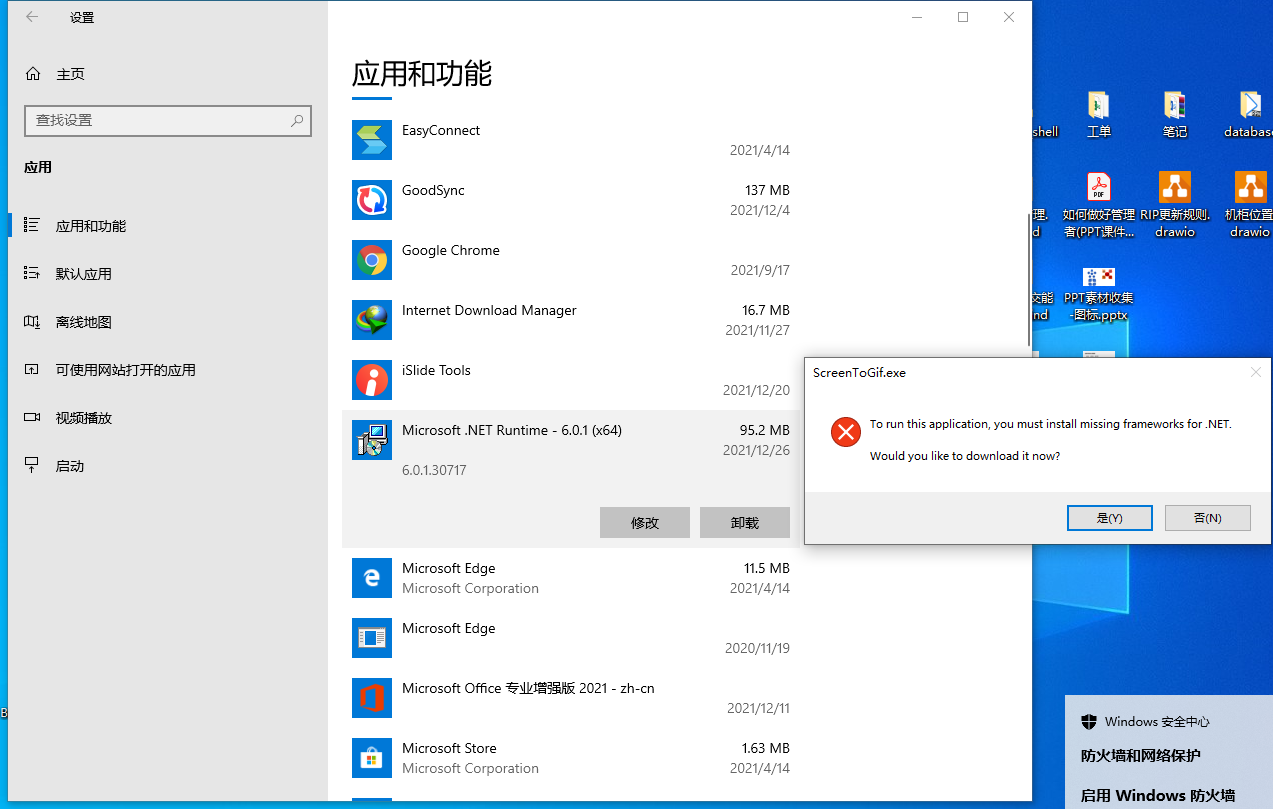Screen dimensions: 1273x809
Task: Select EasyConnect entry name
Action: click(x=441, y=130)
